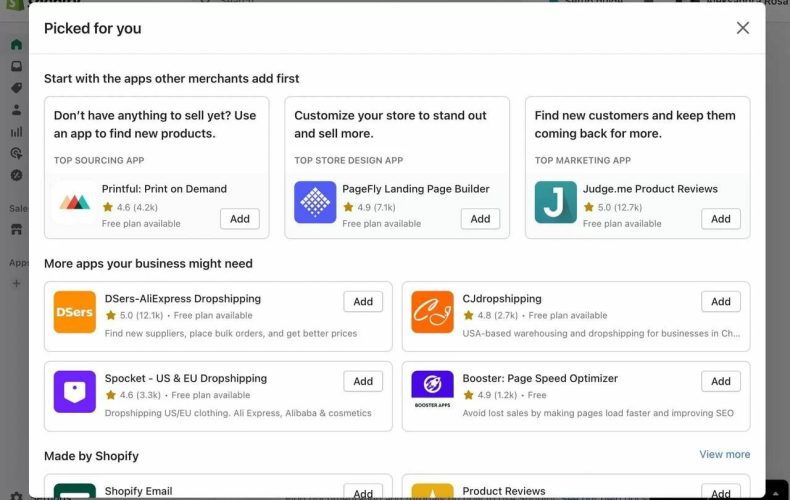
Task: Open DSers-AliExpress Dropshipping title
Action: [183, 298]
